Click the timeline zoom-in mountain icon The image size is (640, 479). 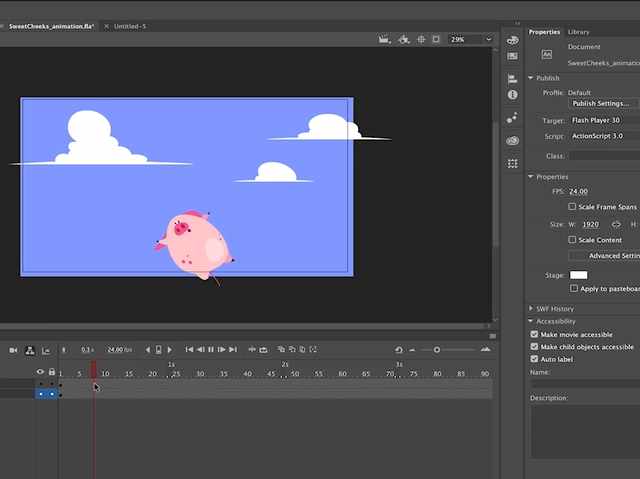485,349
